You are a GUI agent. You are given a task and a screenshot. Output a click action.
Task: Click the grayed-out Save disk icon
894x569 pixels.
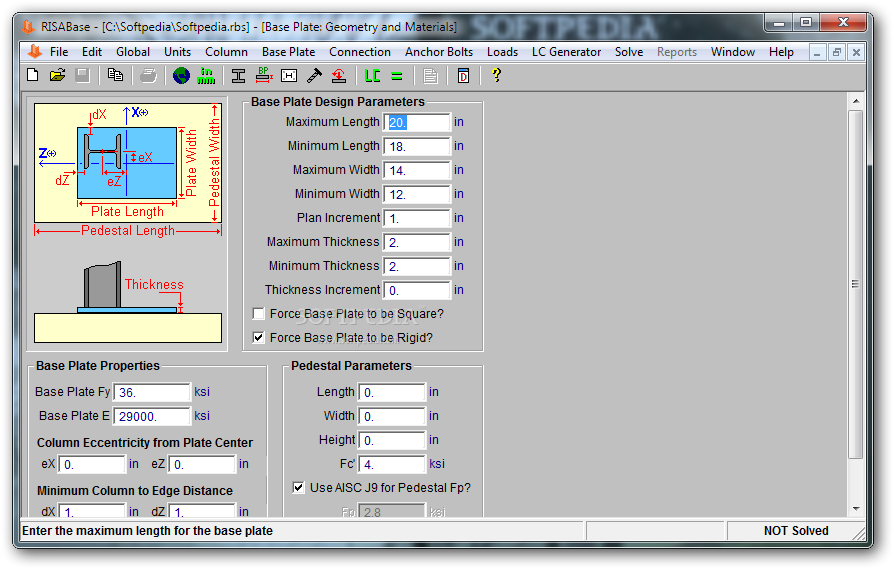tap(83, 75)
